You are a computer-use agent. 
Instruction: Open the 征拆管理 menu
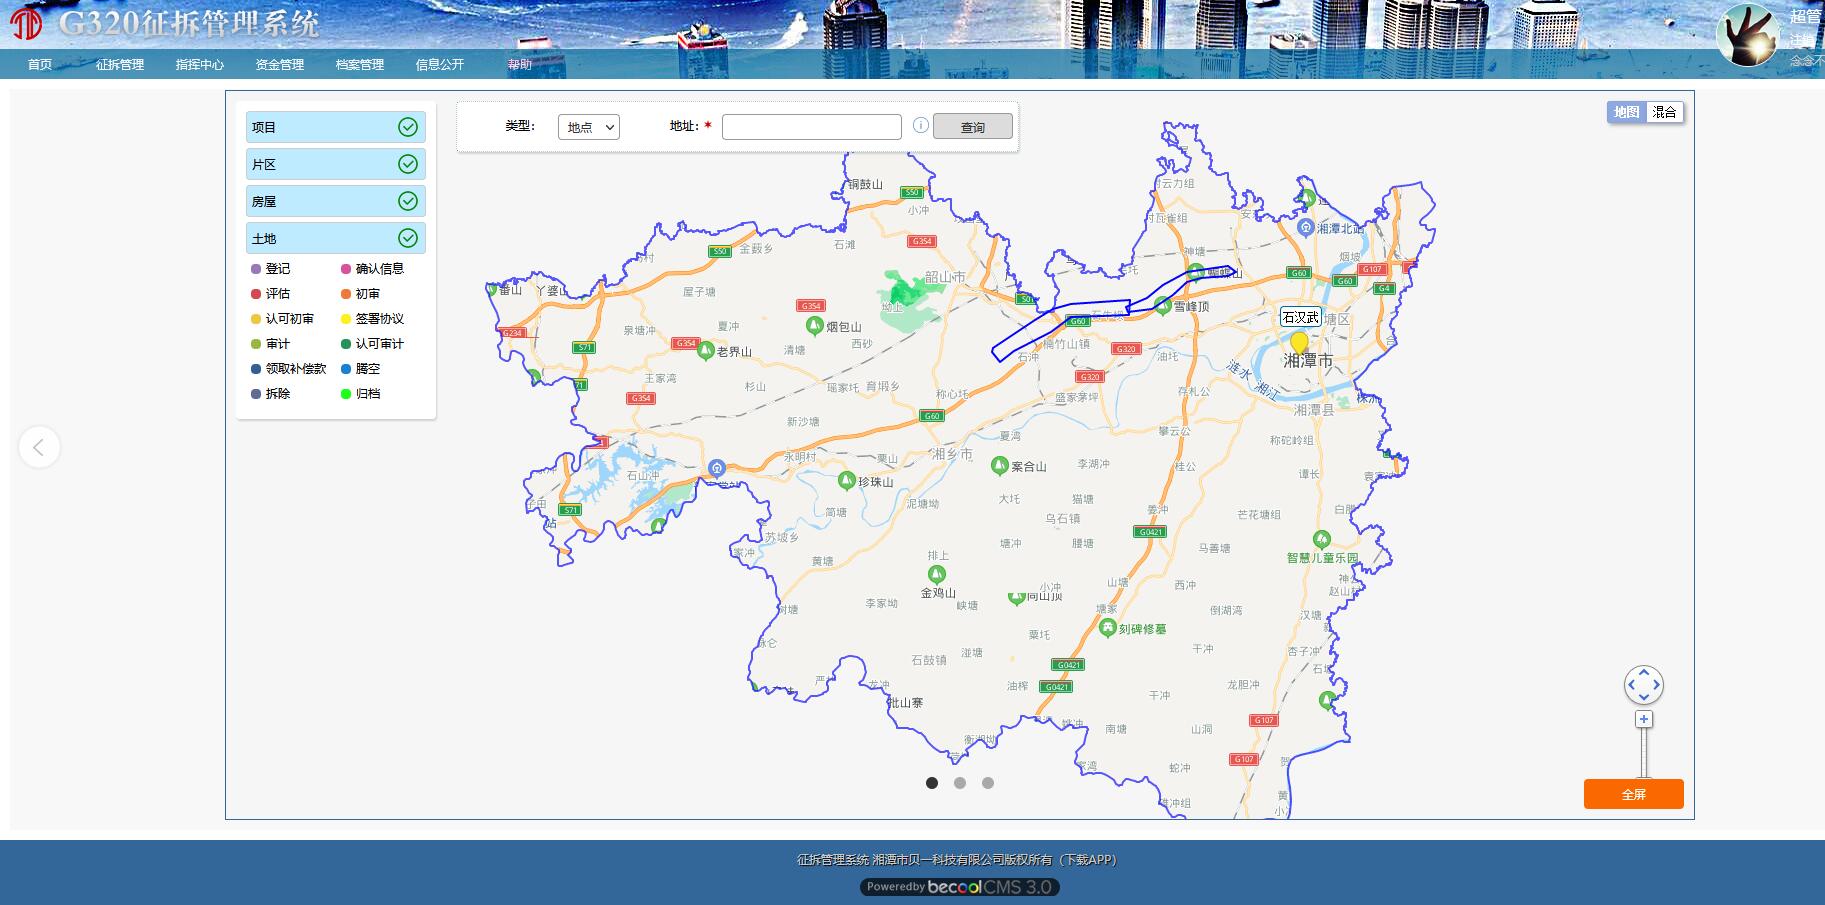click(x=120, y=65)
